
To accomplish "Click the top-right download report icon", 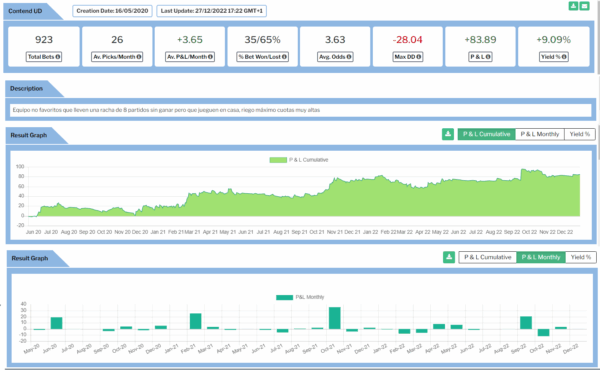I will [x=573, y=6].
